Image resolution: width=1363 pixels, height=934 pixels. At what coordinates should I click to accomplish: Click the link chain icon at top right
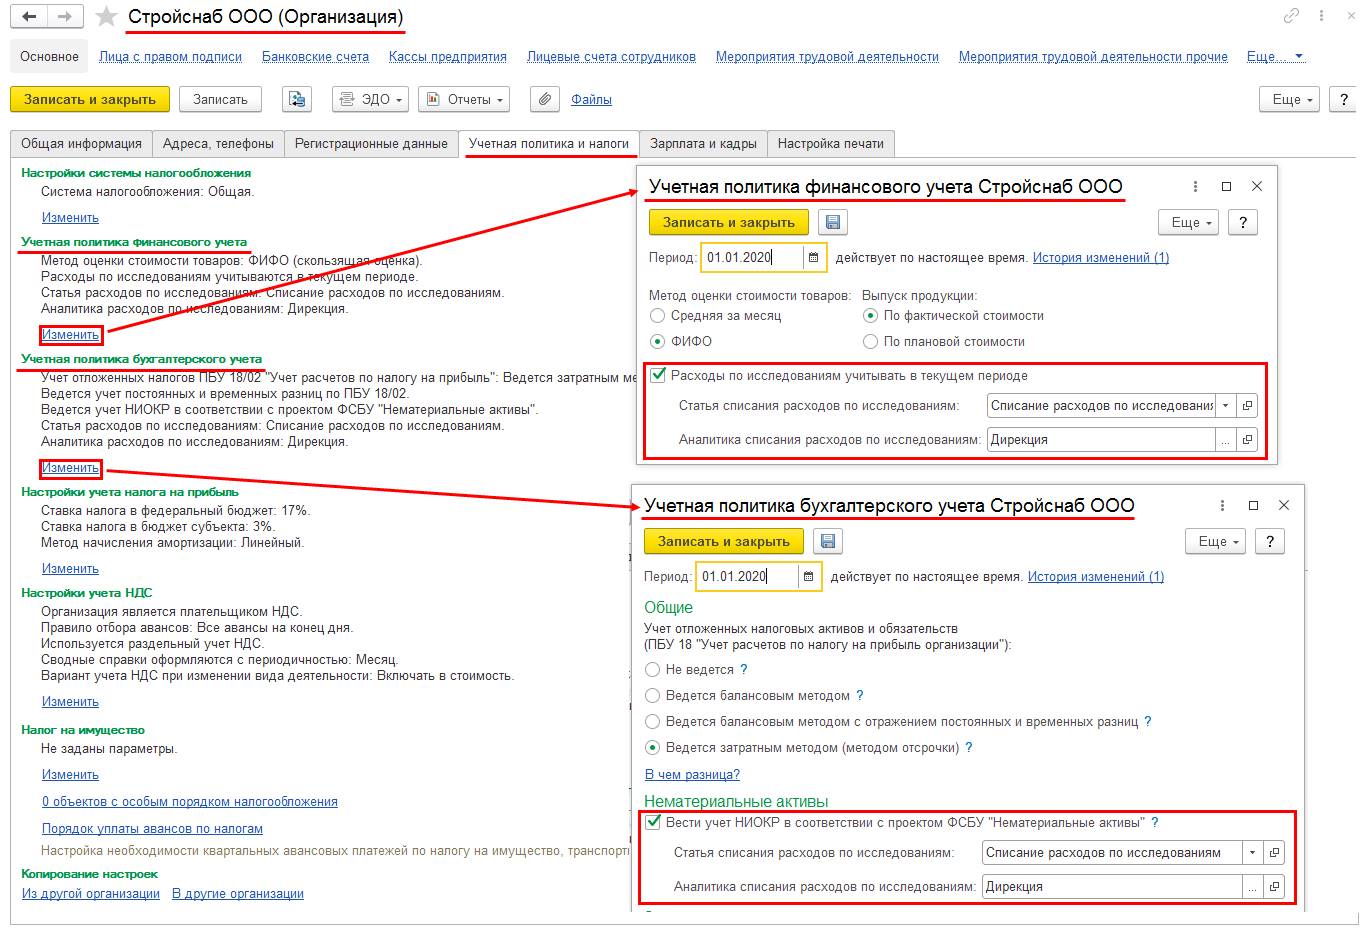click(1292, 16)
